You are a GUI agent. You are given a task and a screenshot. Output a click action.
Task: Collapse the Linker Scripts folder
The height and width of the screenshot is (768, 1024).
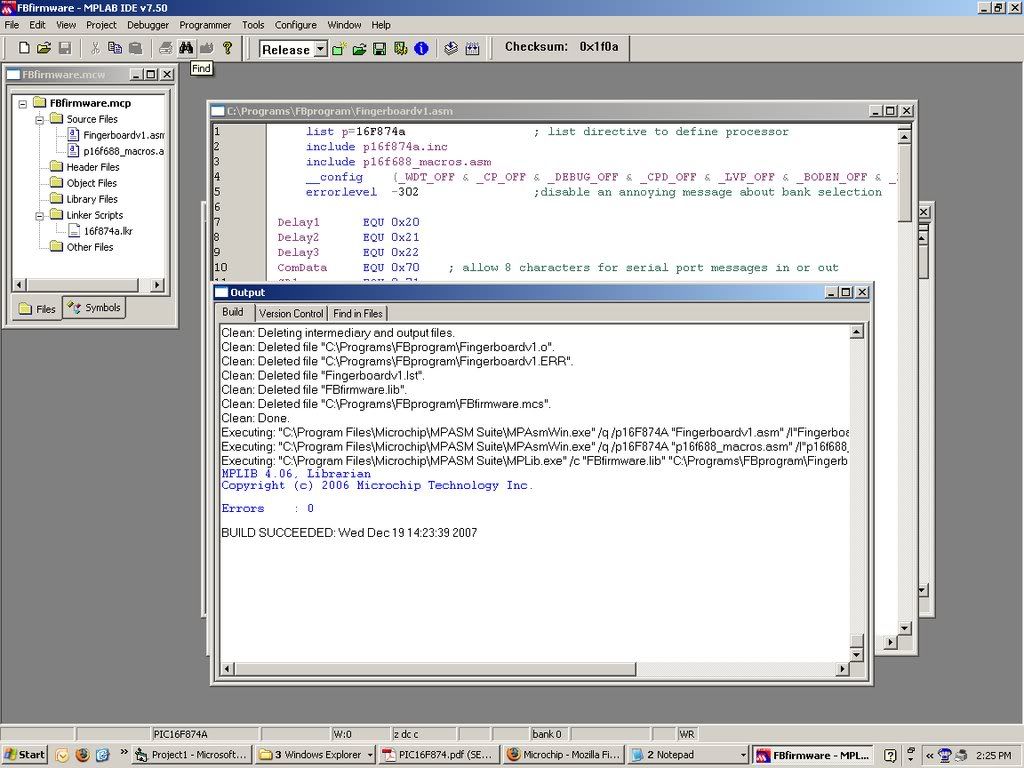point(39,216)
